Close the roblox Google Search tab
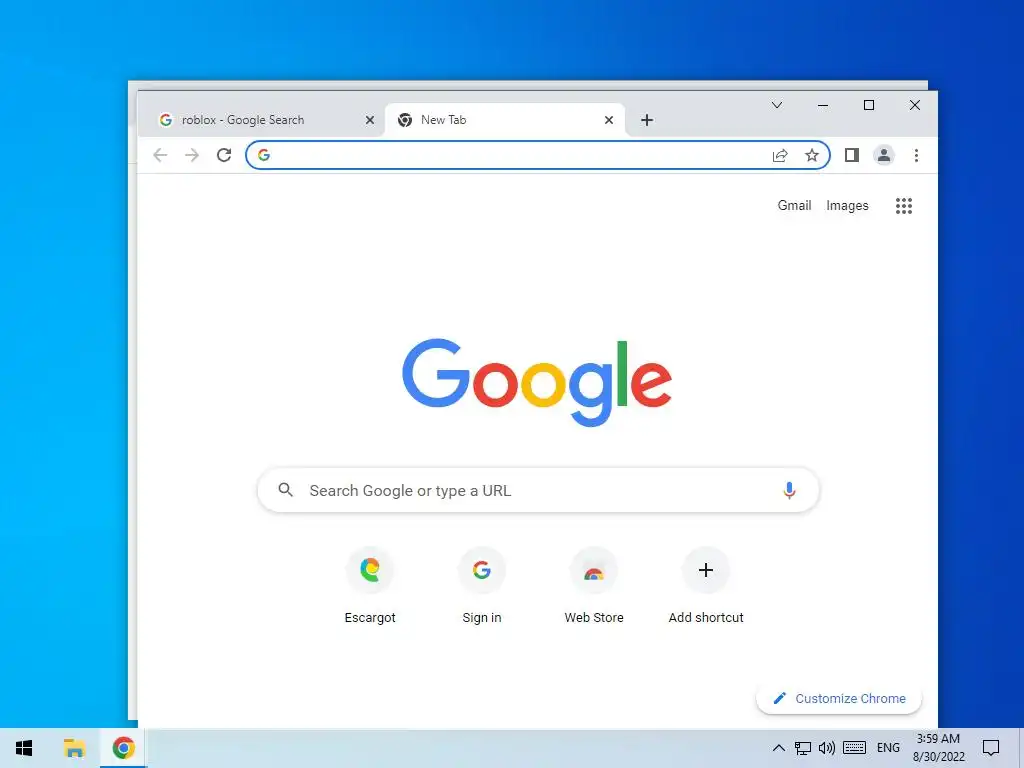This screenshot has height=768, width=1024. (x=370, y=120)
